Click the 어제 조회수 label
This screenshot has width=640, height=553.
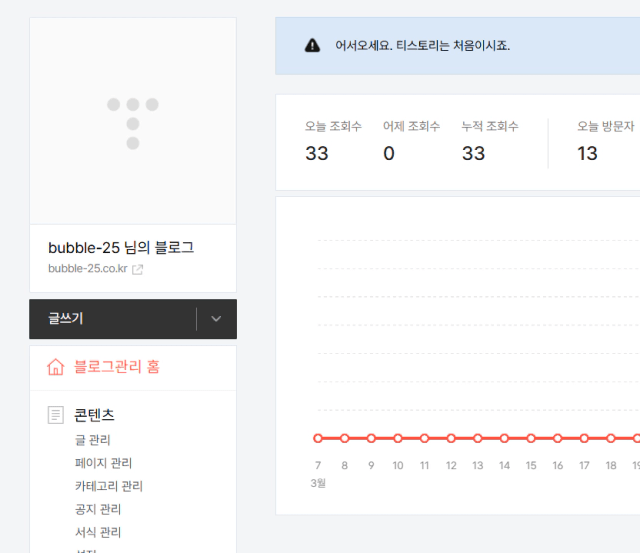(411, 126)
